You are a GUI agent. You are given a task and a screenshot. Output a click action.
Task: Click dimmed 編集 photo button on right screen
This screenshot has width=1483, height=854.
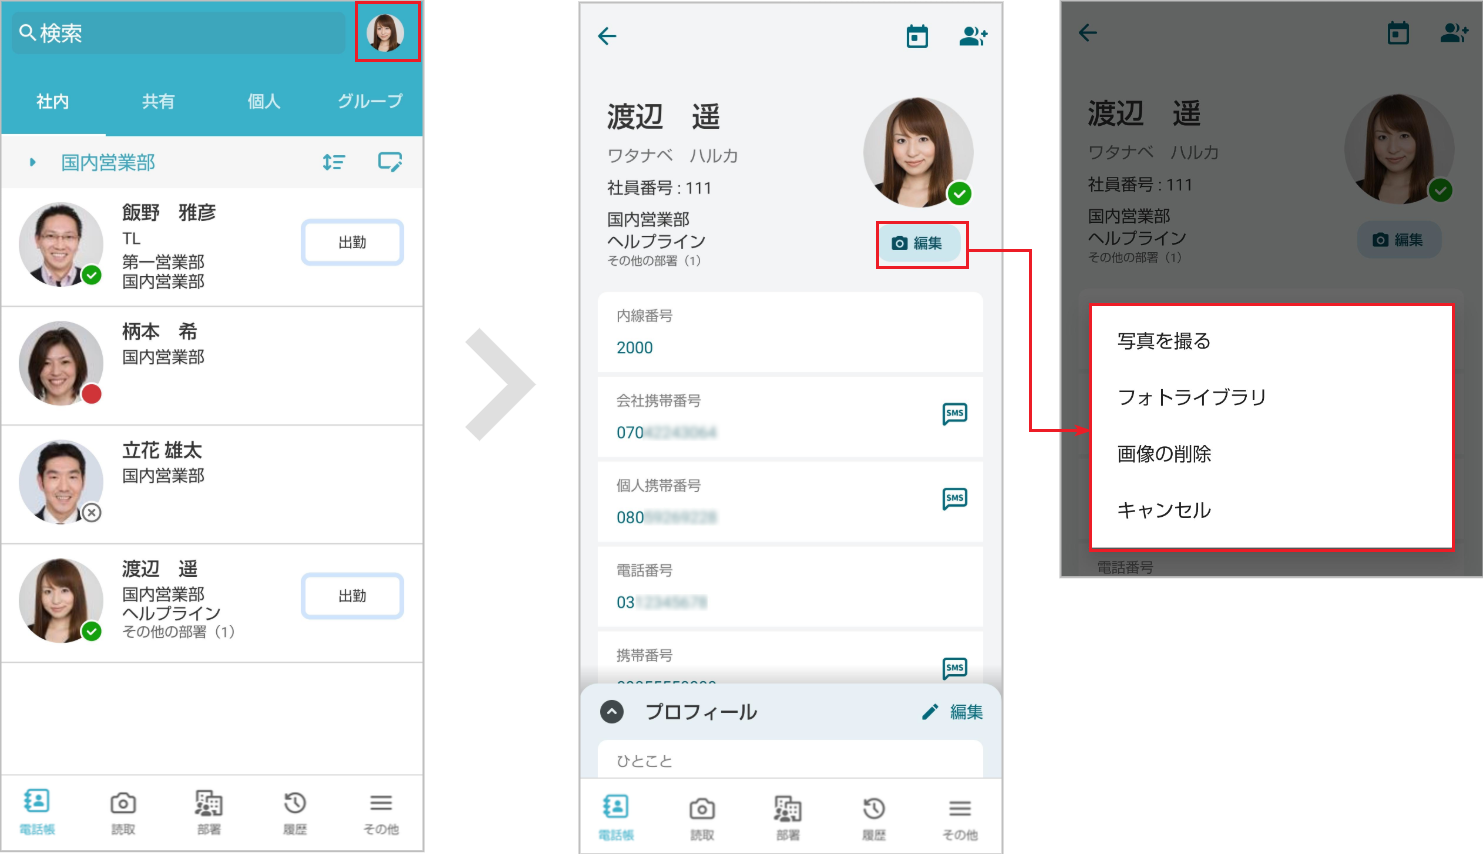[1399, 240]
